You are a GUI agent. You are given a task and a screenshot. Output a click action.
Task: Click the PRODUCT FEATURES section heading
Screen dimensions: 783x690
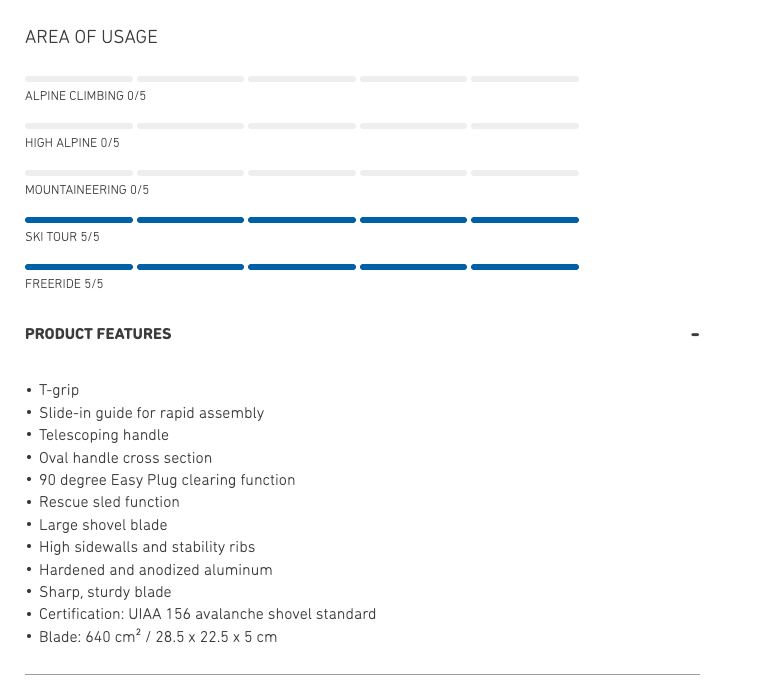click(98, 334)
